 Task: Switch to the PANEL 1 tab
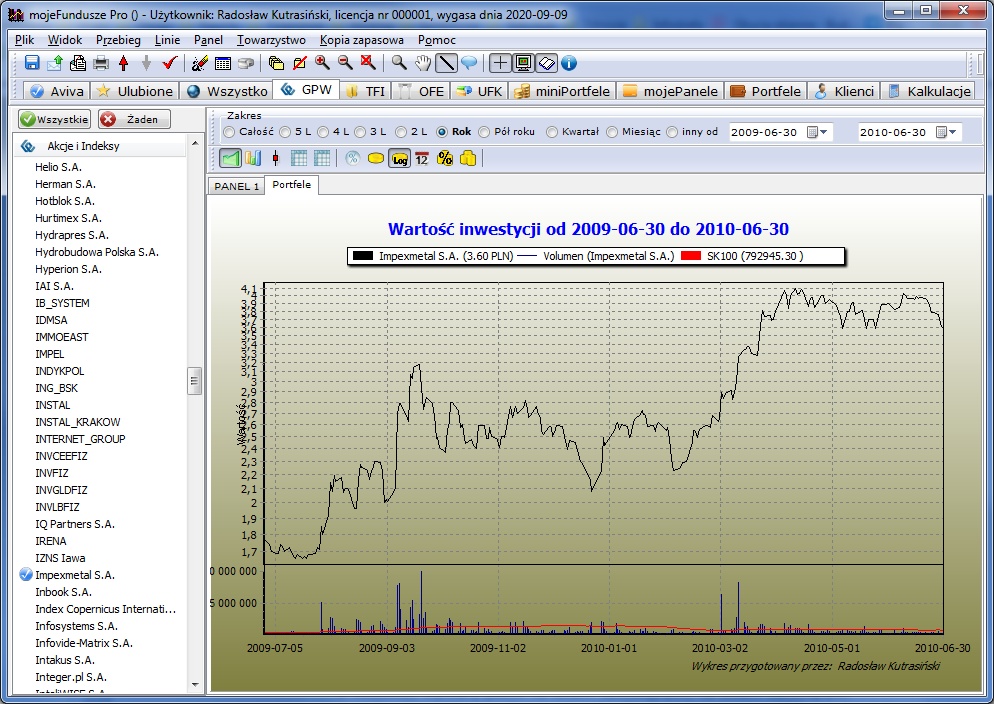point(237,186)
